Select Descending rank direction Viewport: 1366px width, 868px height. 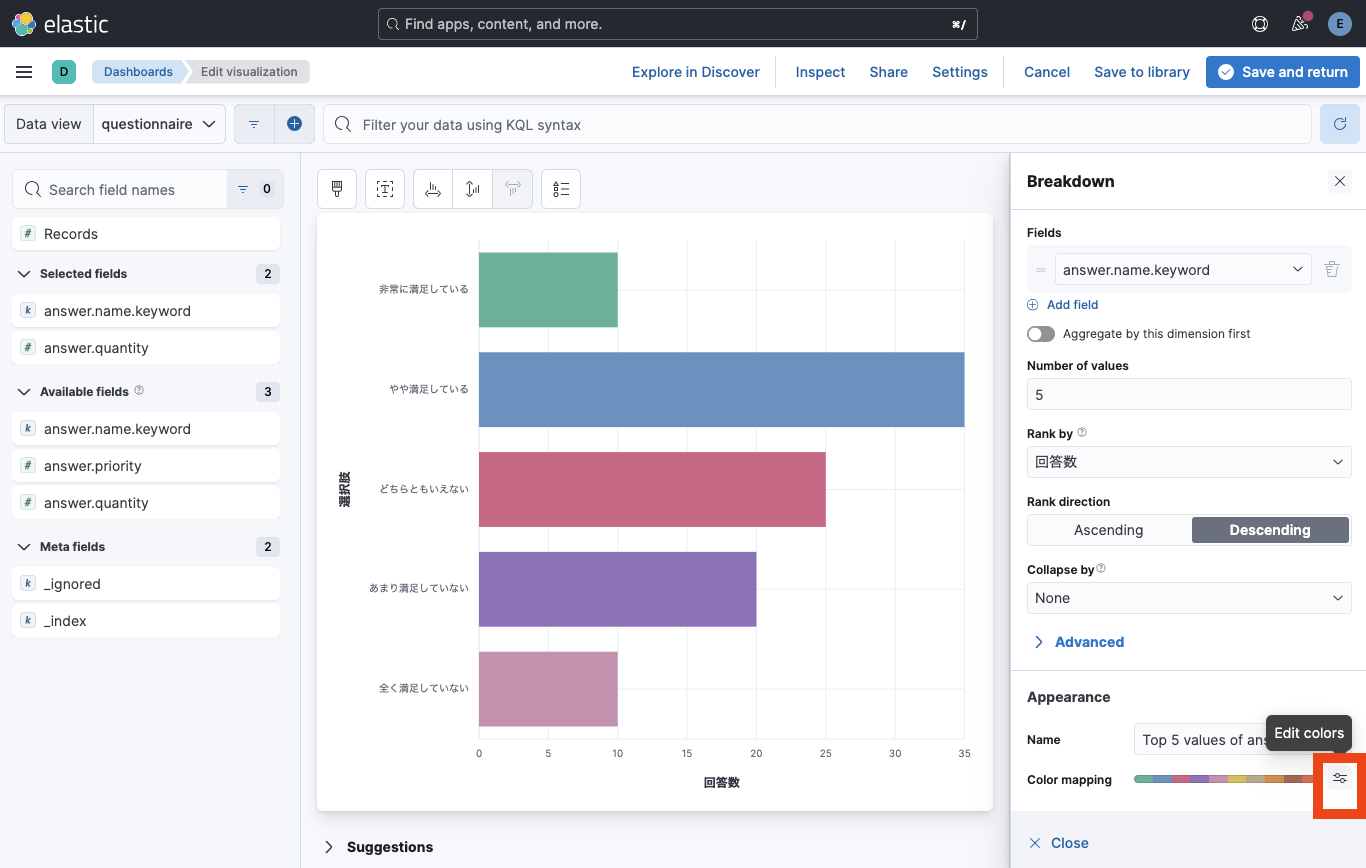tap(1270, 530)
